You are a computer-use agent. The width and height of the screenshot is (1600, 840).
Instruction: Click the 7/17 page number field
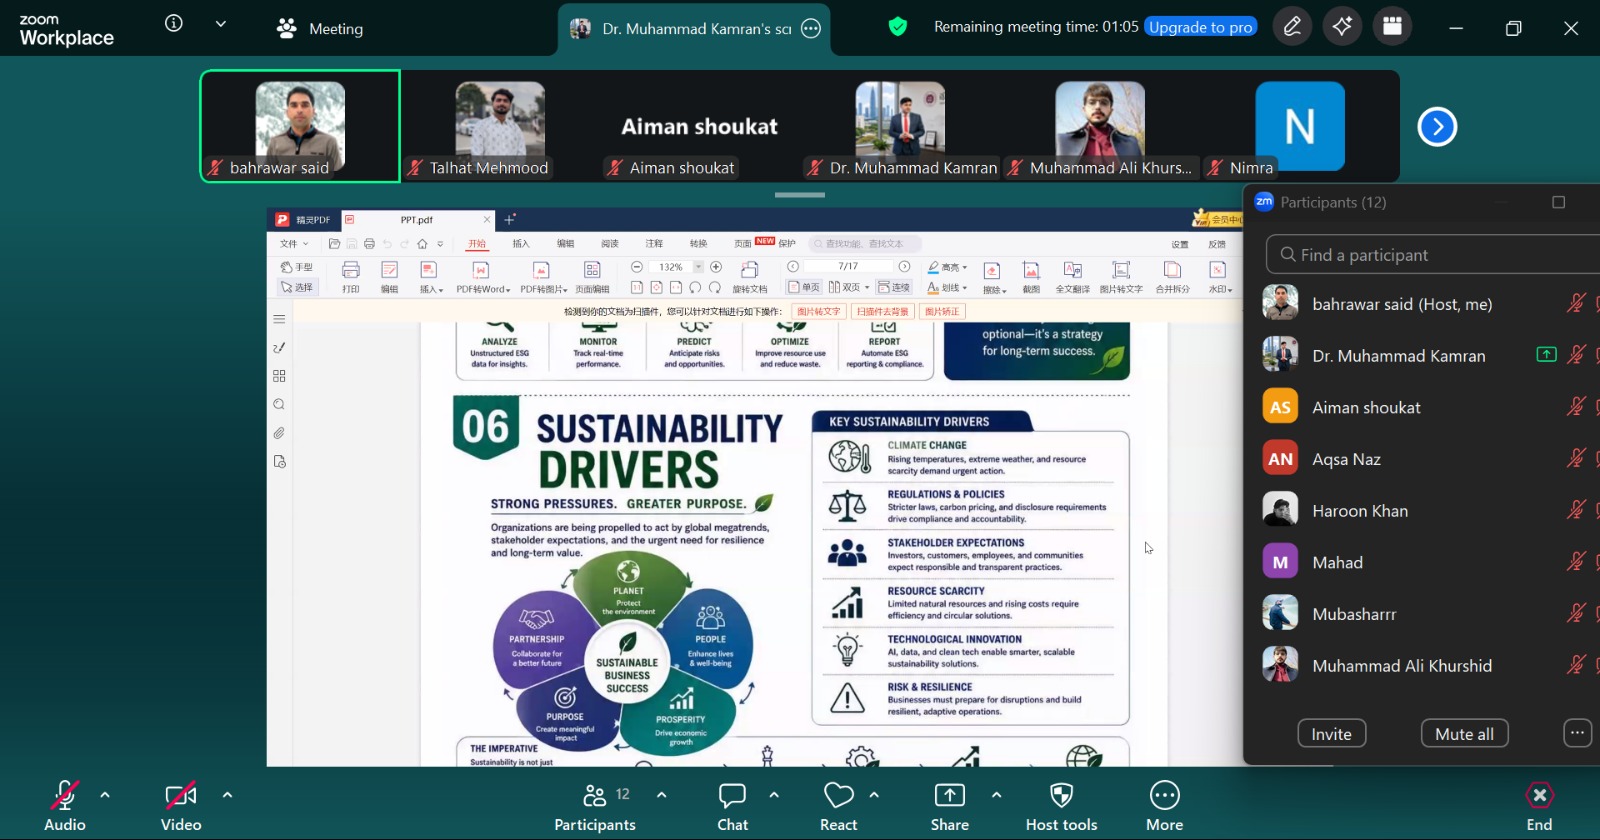point(848,267)
